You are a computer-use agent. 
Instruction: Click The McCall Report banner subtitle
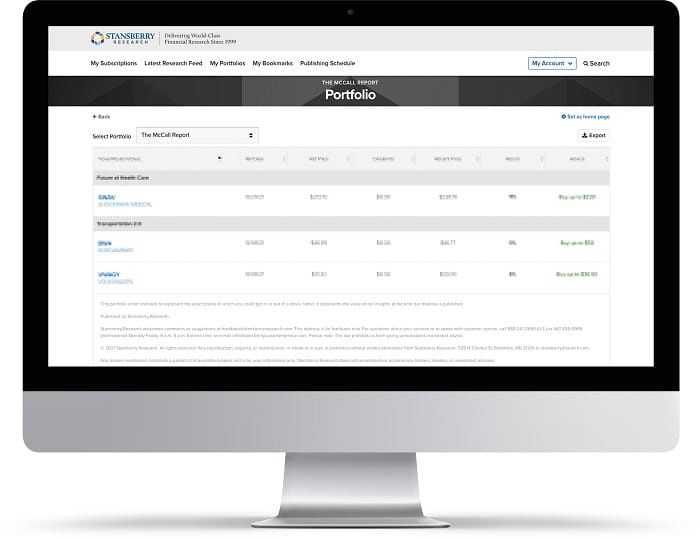point(350,83)
